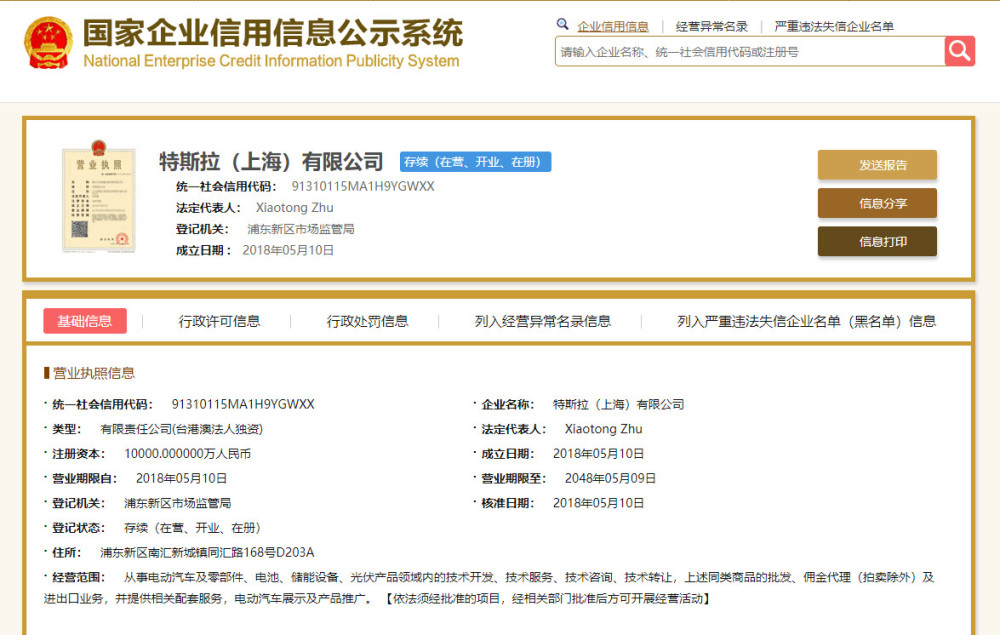This screenshot has width=1000, height=635.
Task: Open the 列入经营异常名录信息 tab
Action: tap(543, 321)
